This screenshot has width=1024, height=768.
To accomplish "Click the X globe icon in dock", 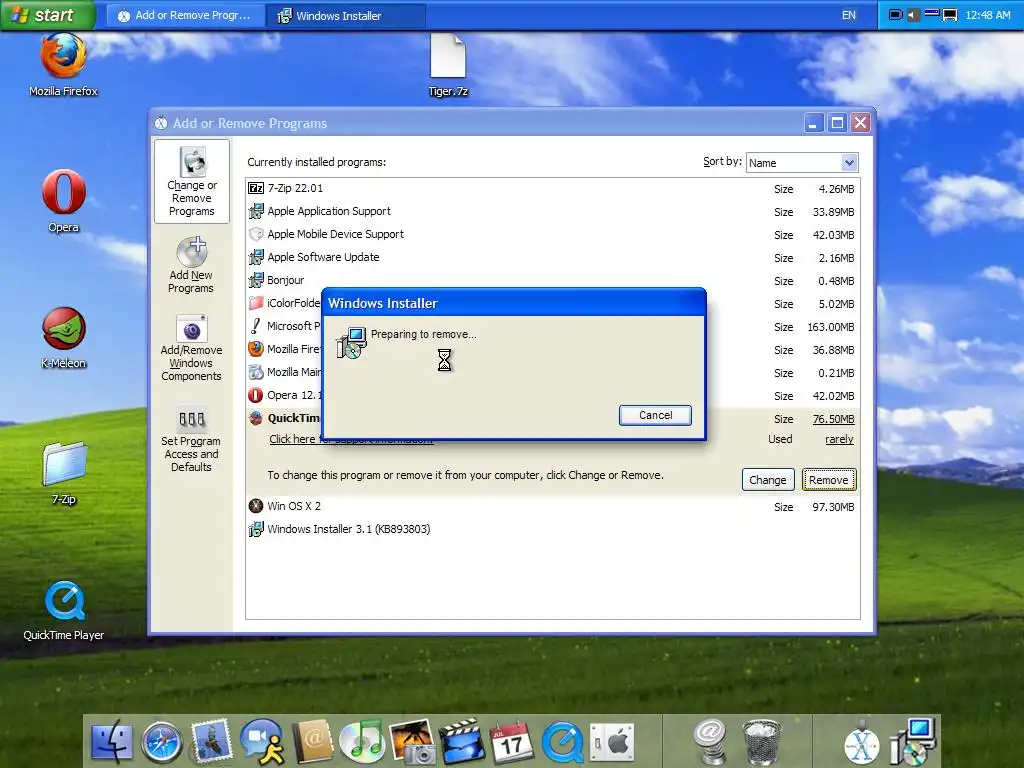I will click(x=861, y=744).
